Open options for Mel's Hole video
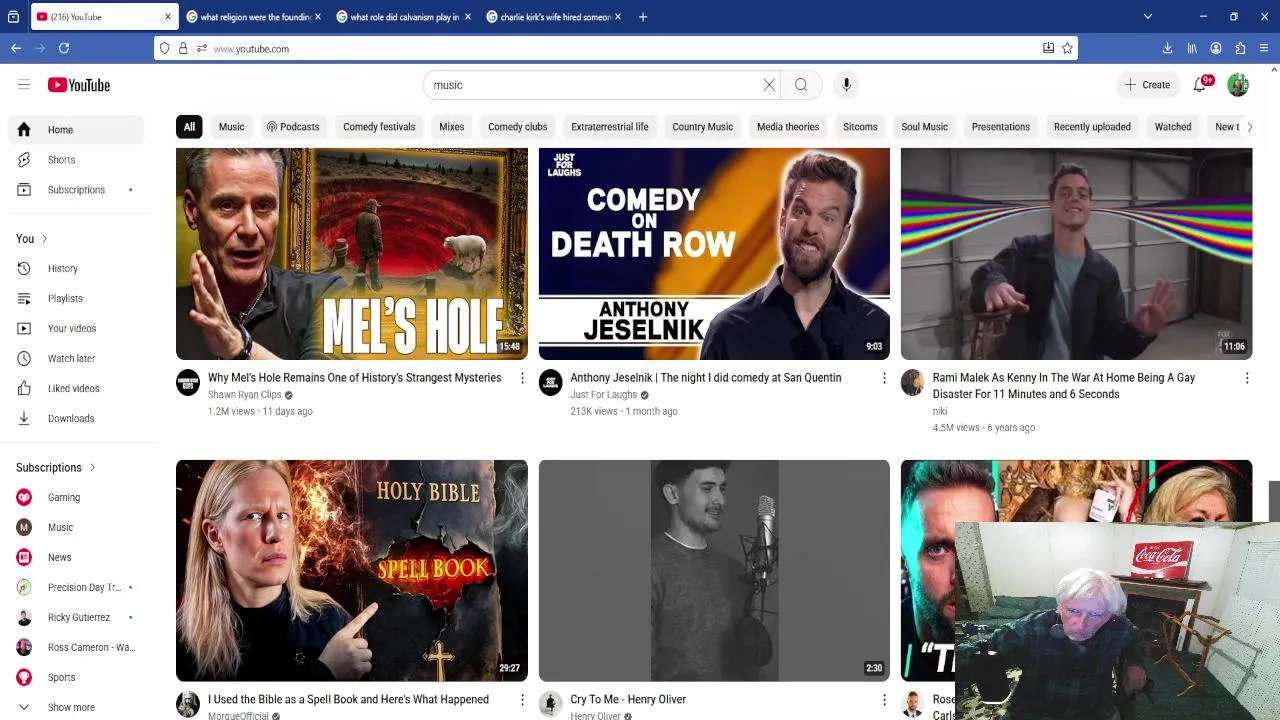This screenshot has width=1280, height=720. click(x=522, y=378)
